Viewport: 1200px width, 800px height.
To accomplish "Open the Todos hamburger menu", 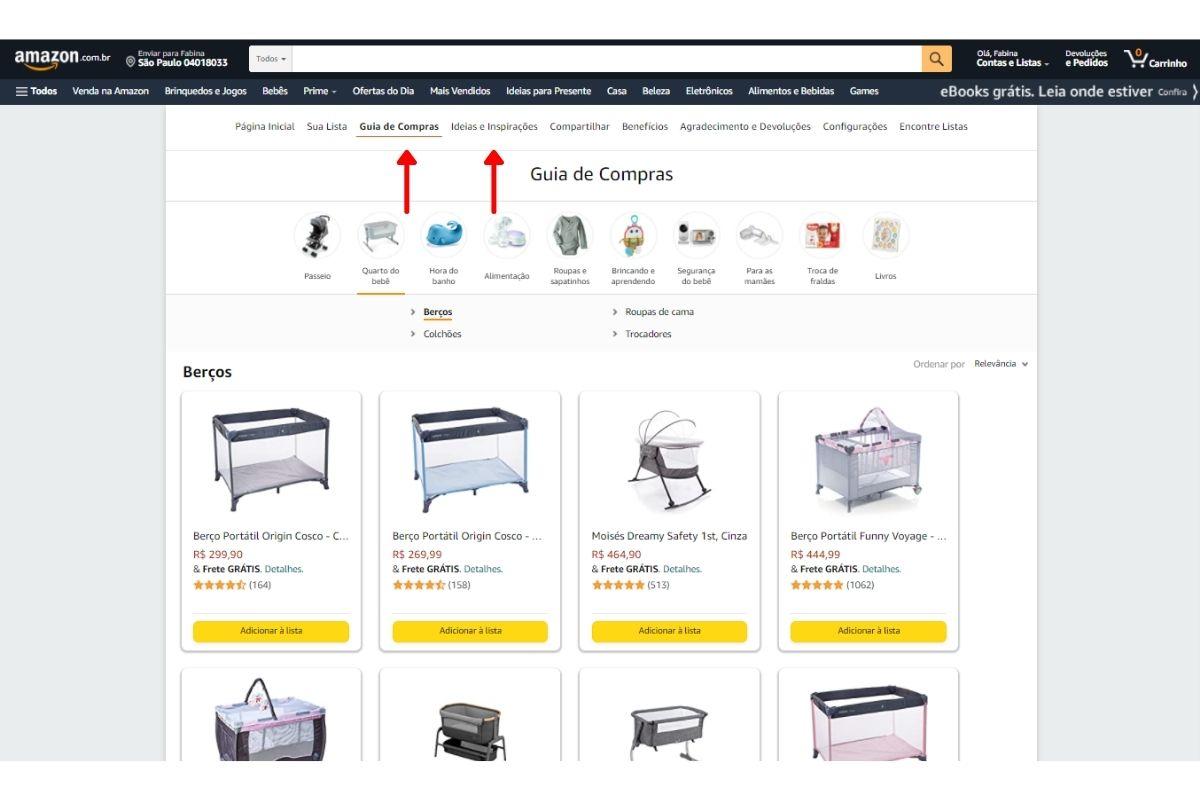I will point(37,91).
